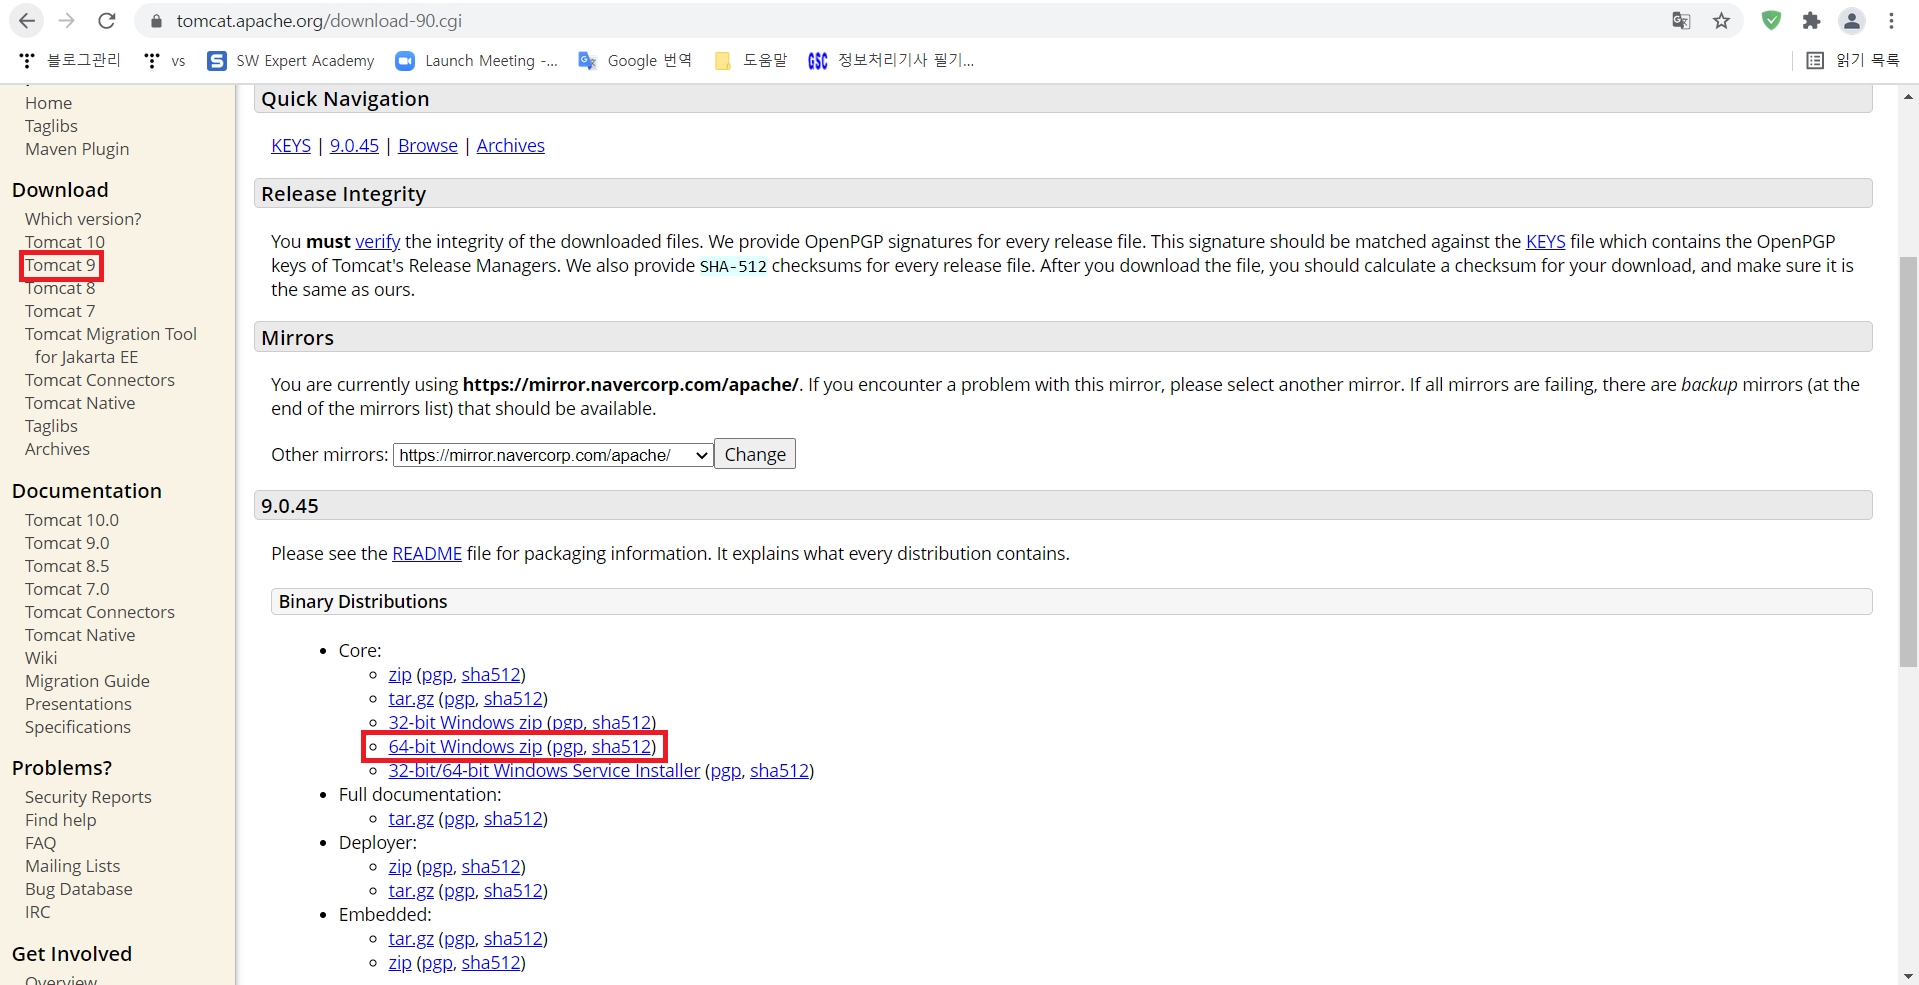
Task: Click the green shield extension icon
Action: [1771, 21]
